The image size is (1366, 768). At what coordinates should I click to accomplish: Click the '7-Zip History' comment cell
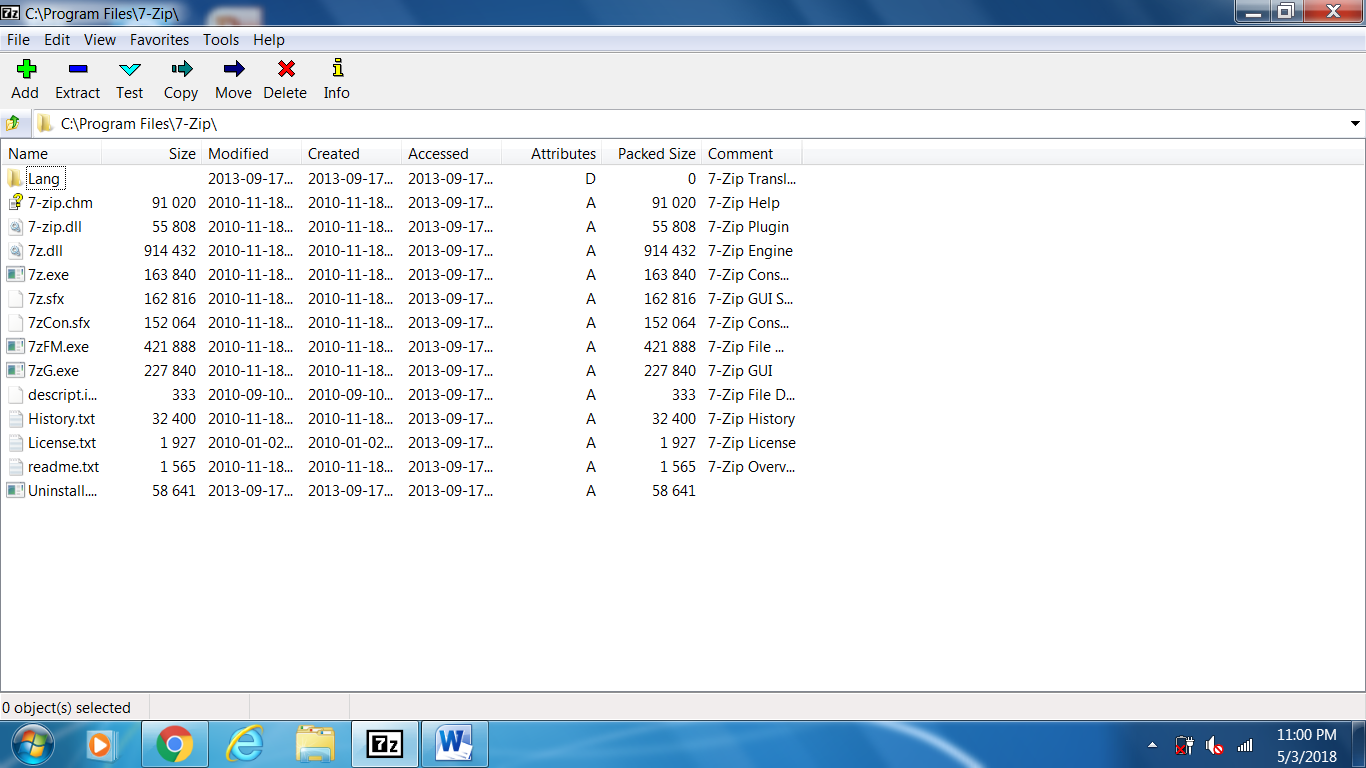click(x=752, y=419)
